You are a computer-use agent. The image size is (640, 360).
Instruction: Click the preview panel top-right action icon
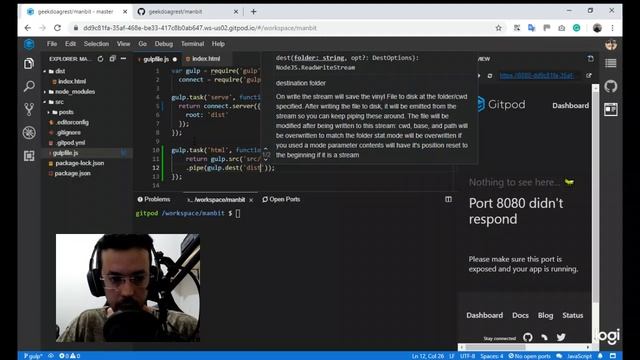pyautogui.click(x=591, y=59)
